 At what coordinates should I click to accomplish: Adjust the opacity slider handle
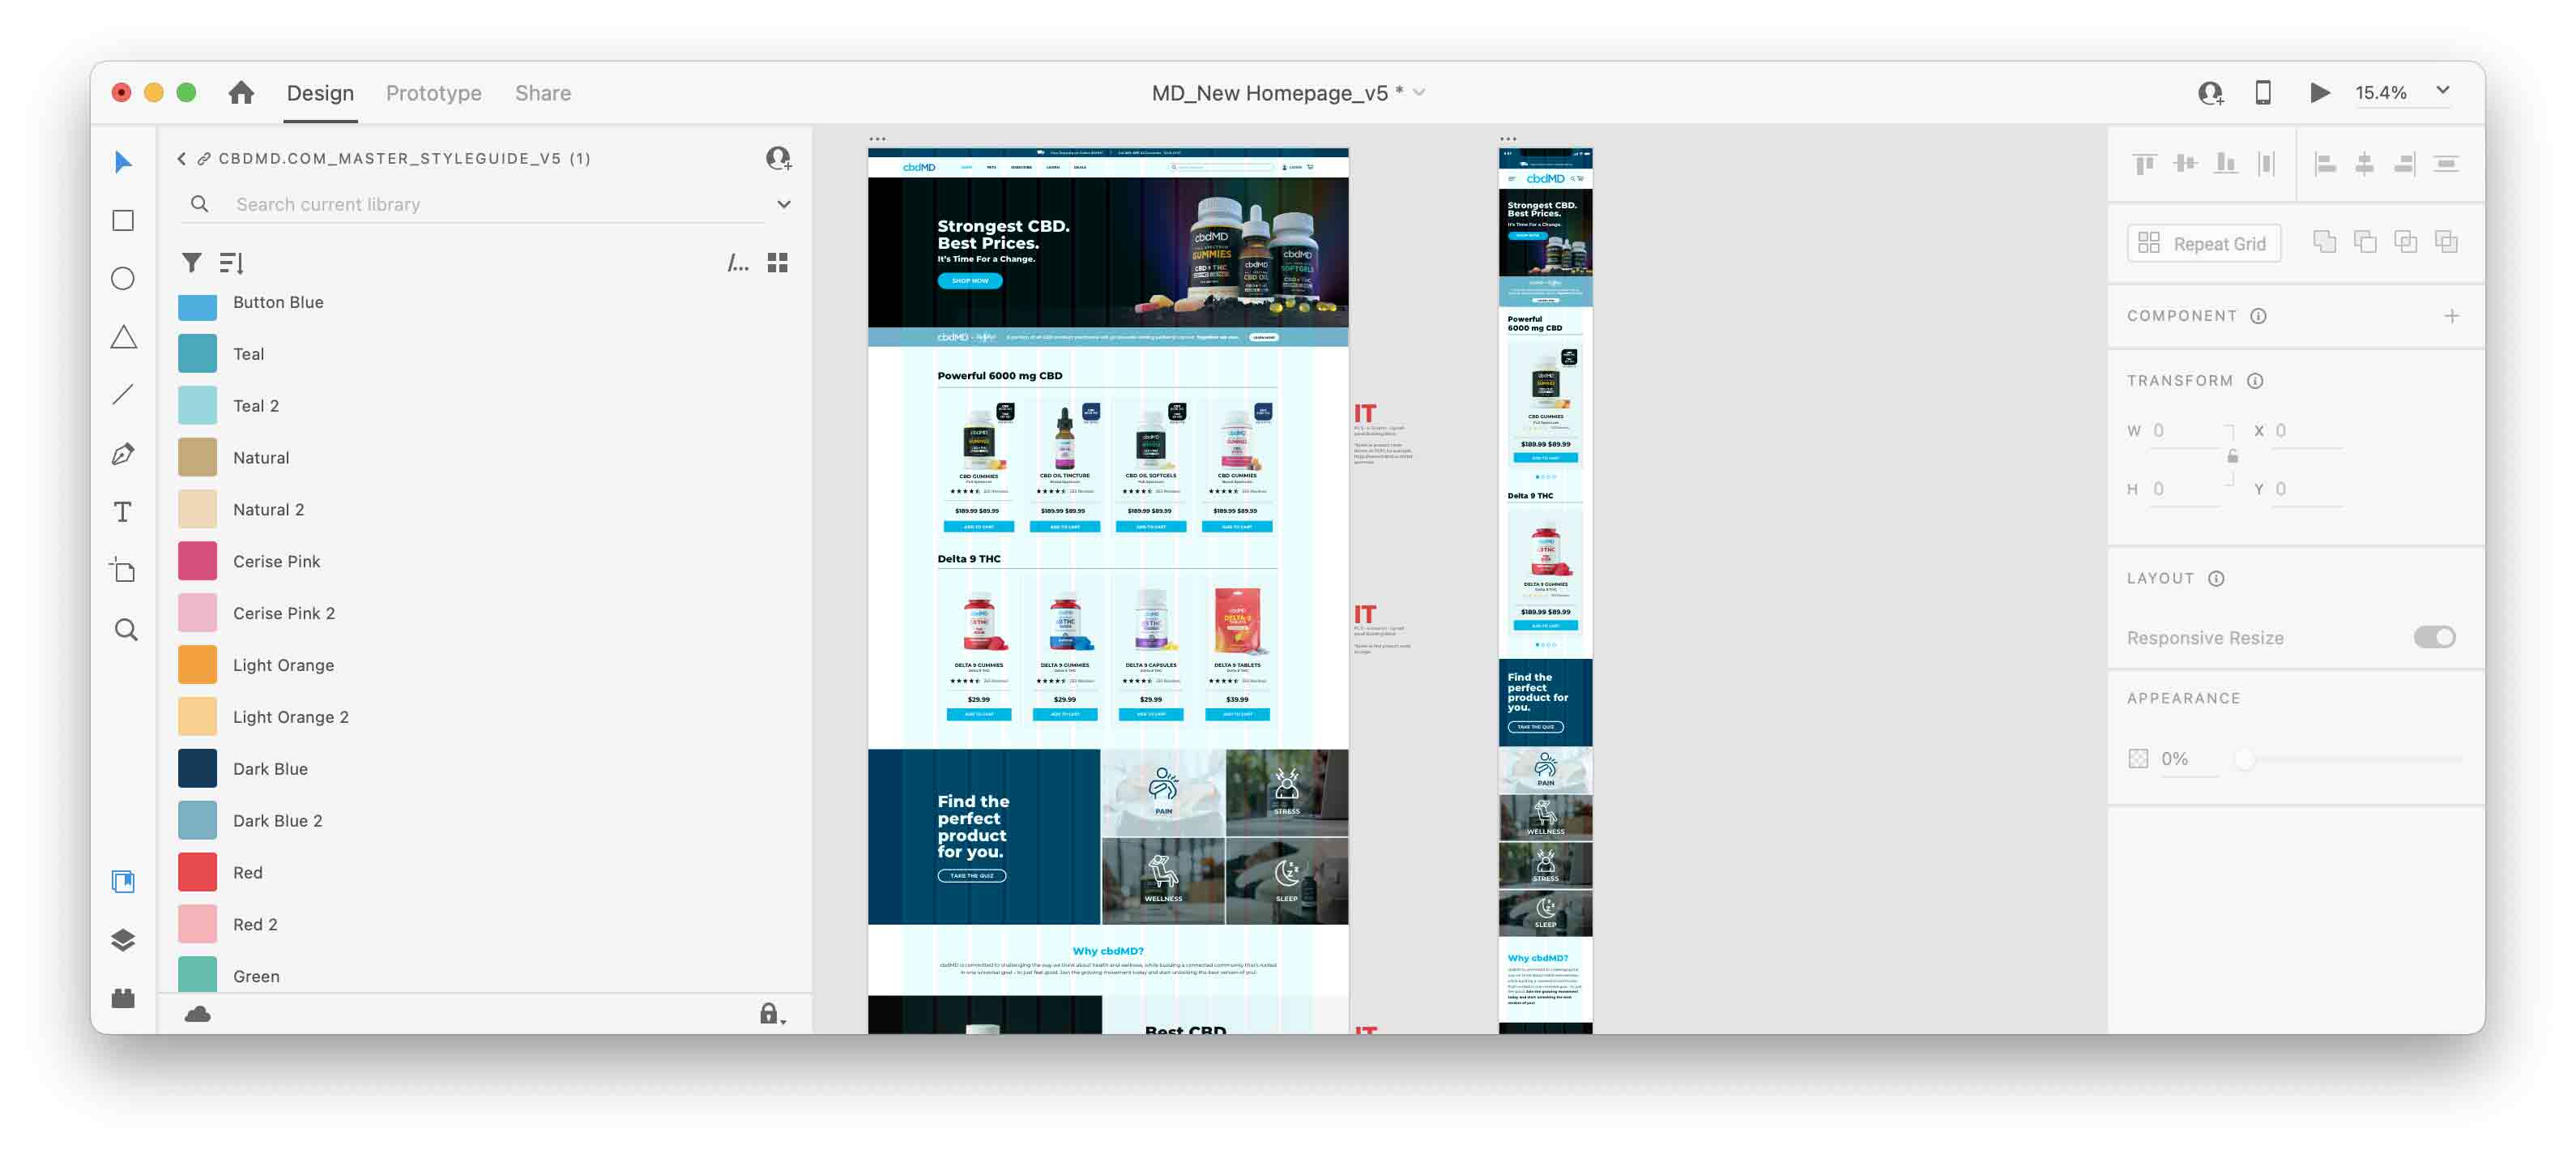click(2245, 759)
